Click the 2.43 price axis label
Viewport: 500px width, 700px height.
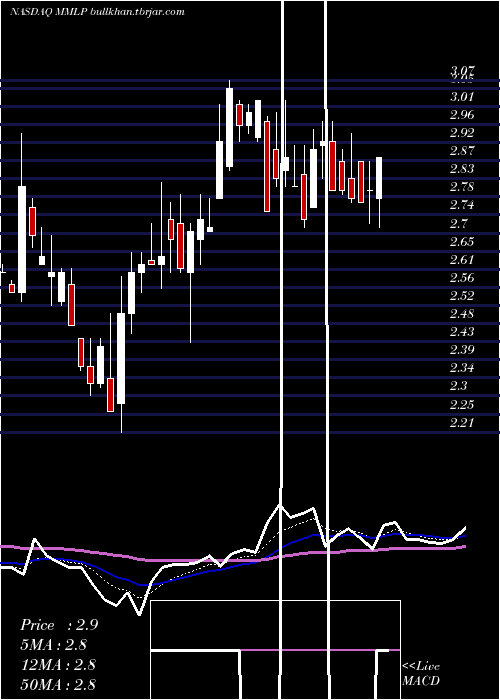click(x=462, y=332)
